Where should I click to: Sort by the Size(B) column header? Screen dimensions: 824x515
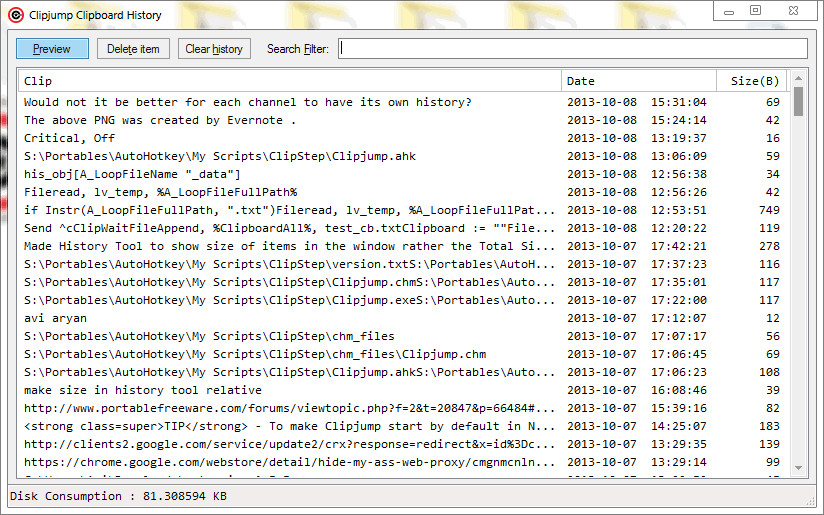[x=751, y=81]
